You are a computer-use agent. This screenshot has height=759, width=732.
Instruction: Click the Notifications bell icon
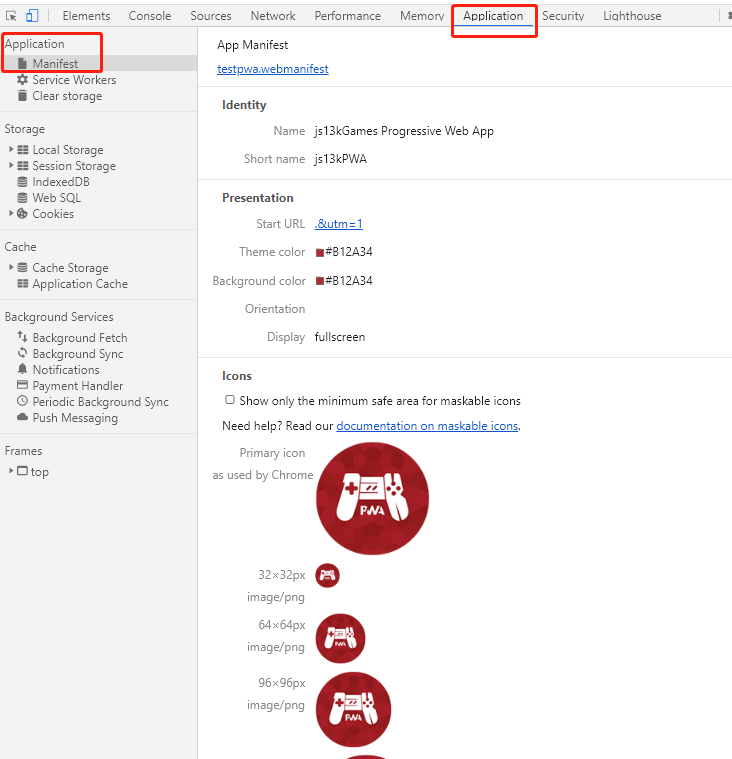coord(22,369)
